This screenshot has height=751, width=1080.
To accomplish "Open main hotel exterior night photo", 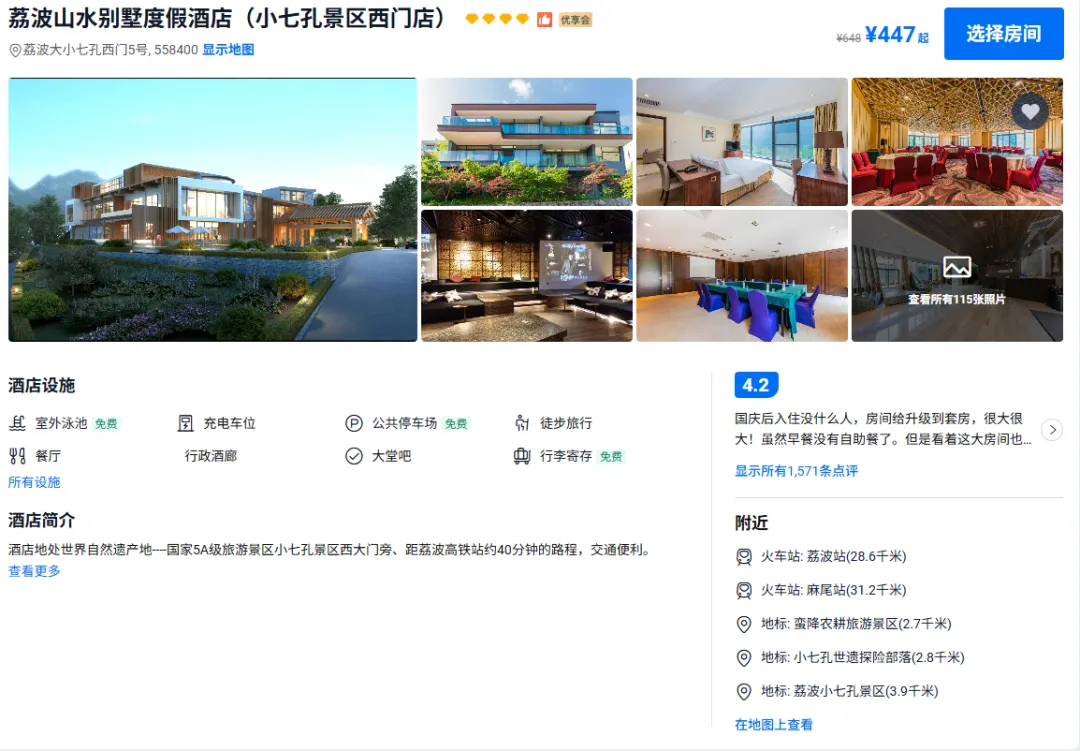I will coord(213,209).
